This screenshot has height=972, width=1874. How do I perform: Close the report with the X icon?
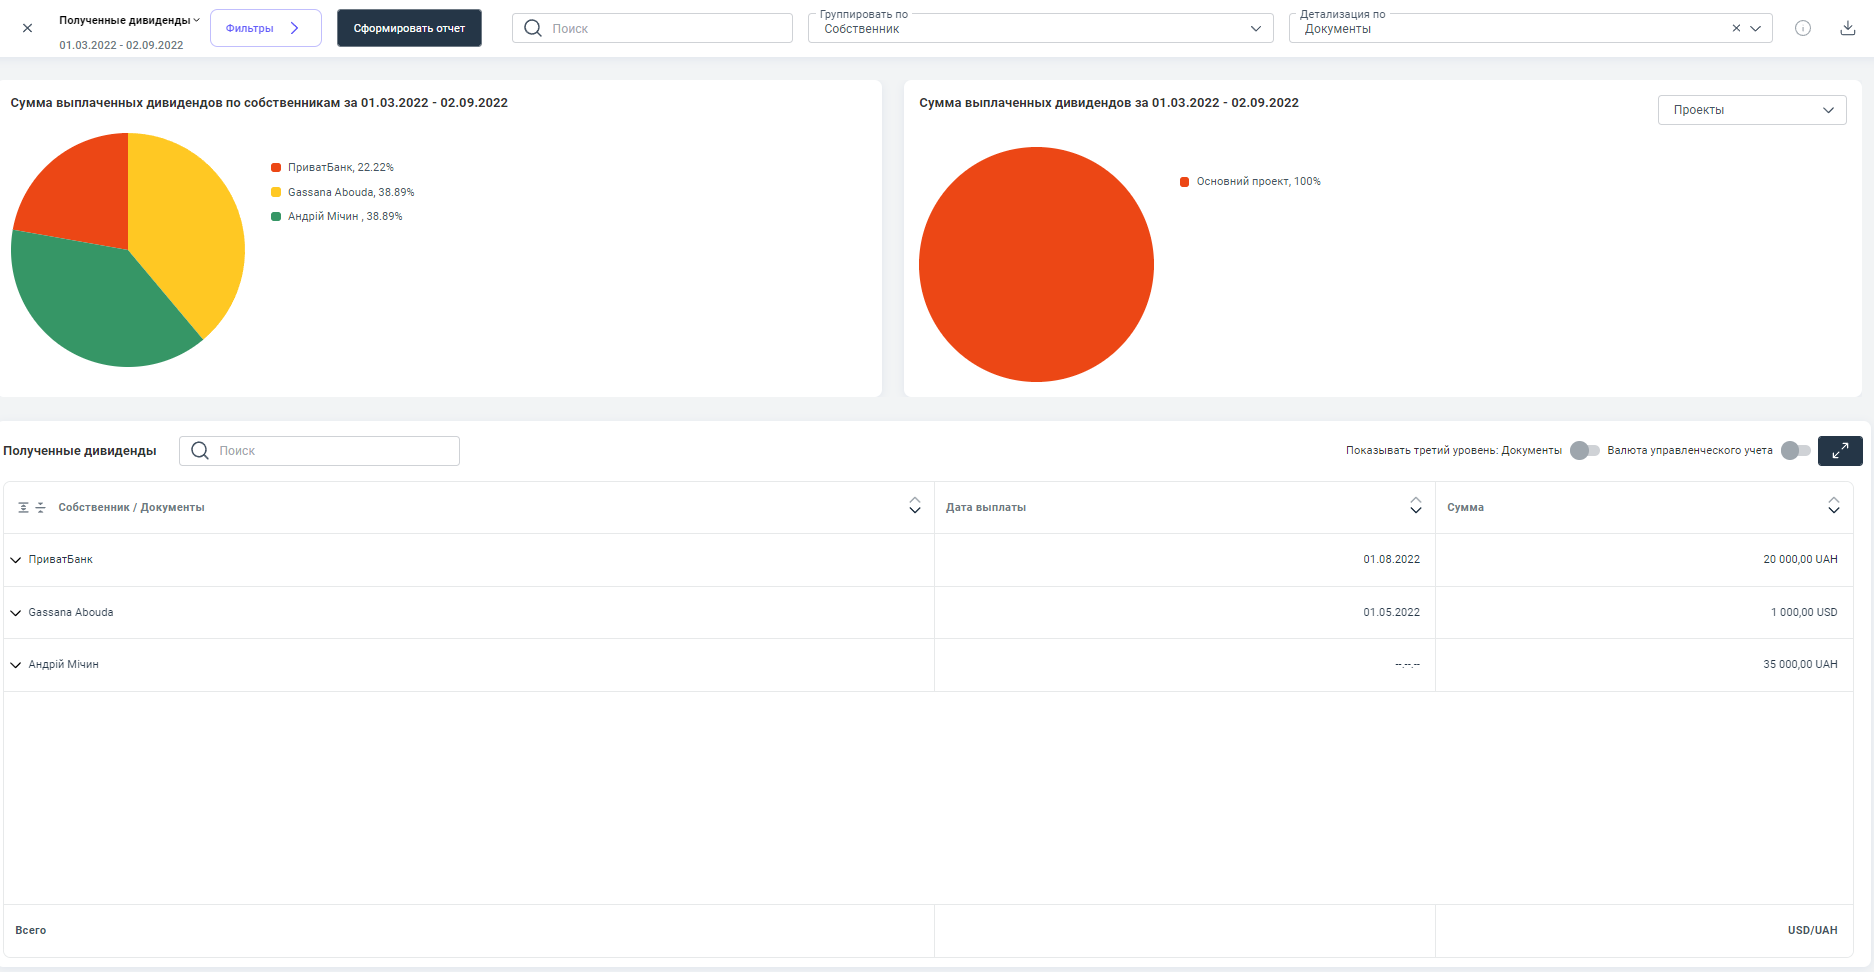(27, 28)
